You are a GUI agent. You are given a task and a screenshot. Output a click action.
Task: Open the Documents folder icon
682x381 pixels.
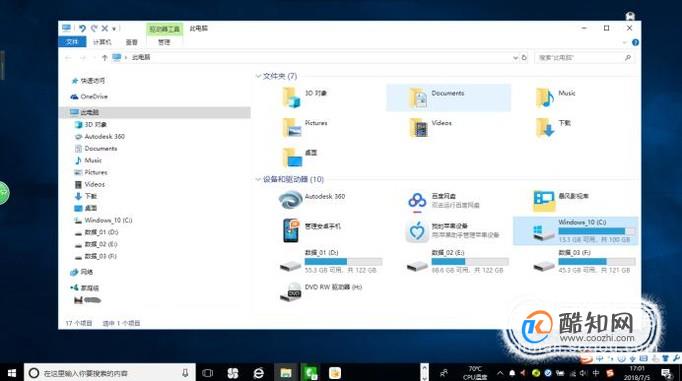click(x=418, y=97)
